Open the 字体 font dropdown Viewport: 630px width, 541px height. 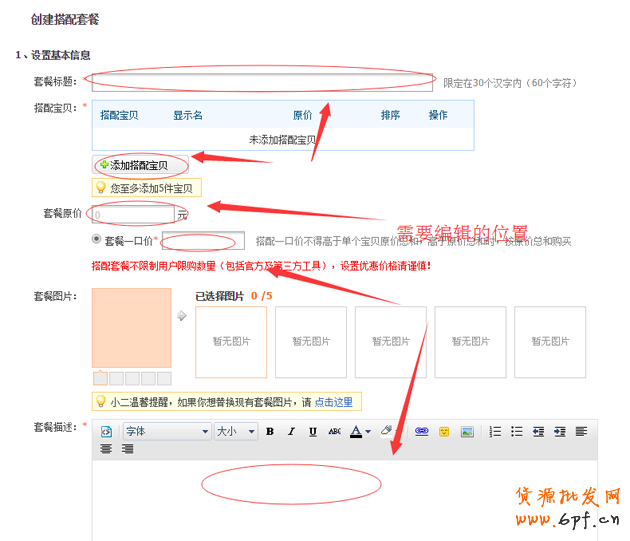[x=166, y=432]
